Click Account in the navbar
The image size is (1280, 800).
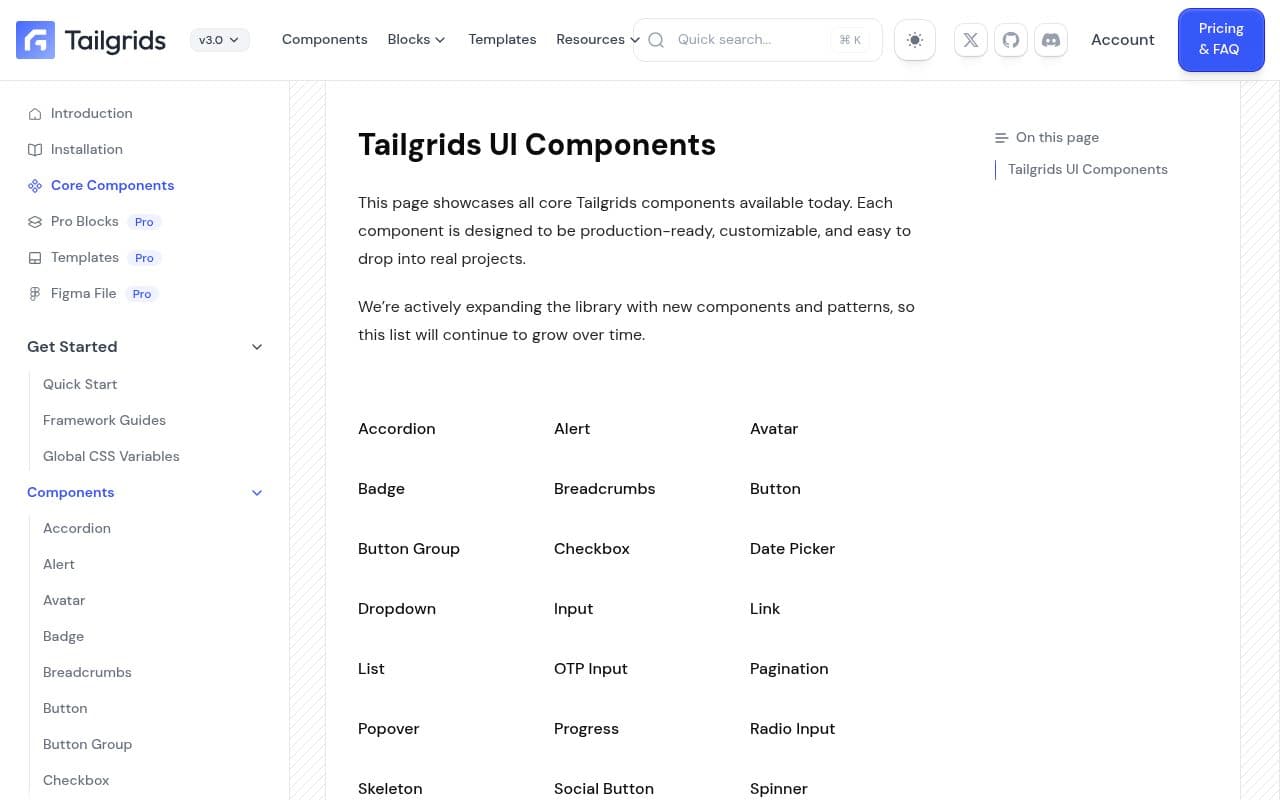(x=1122, y=39)
